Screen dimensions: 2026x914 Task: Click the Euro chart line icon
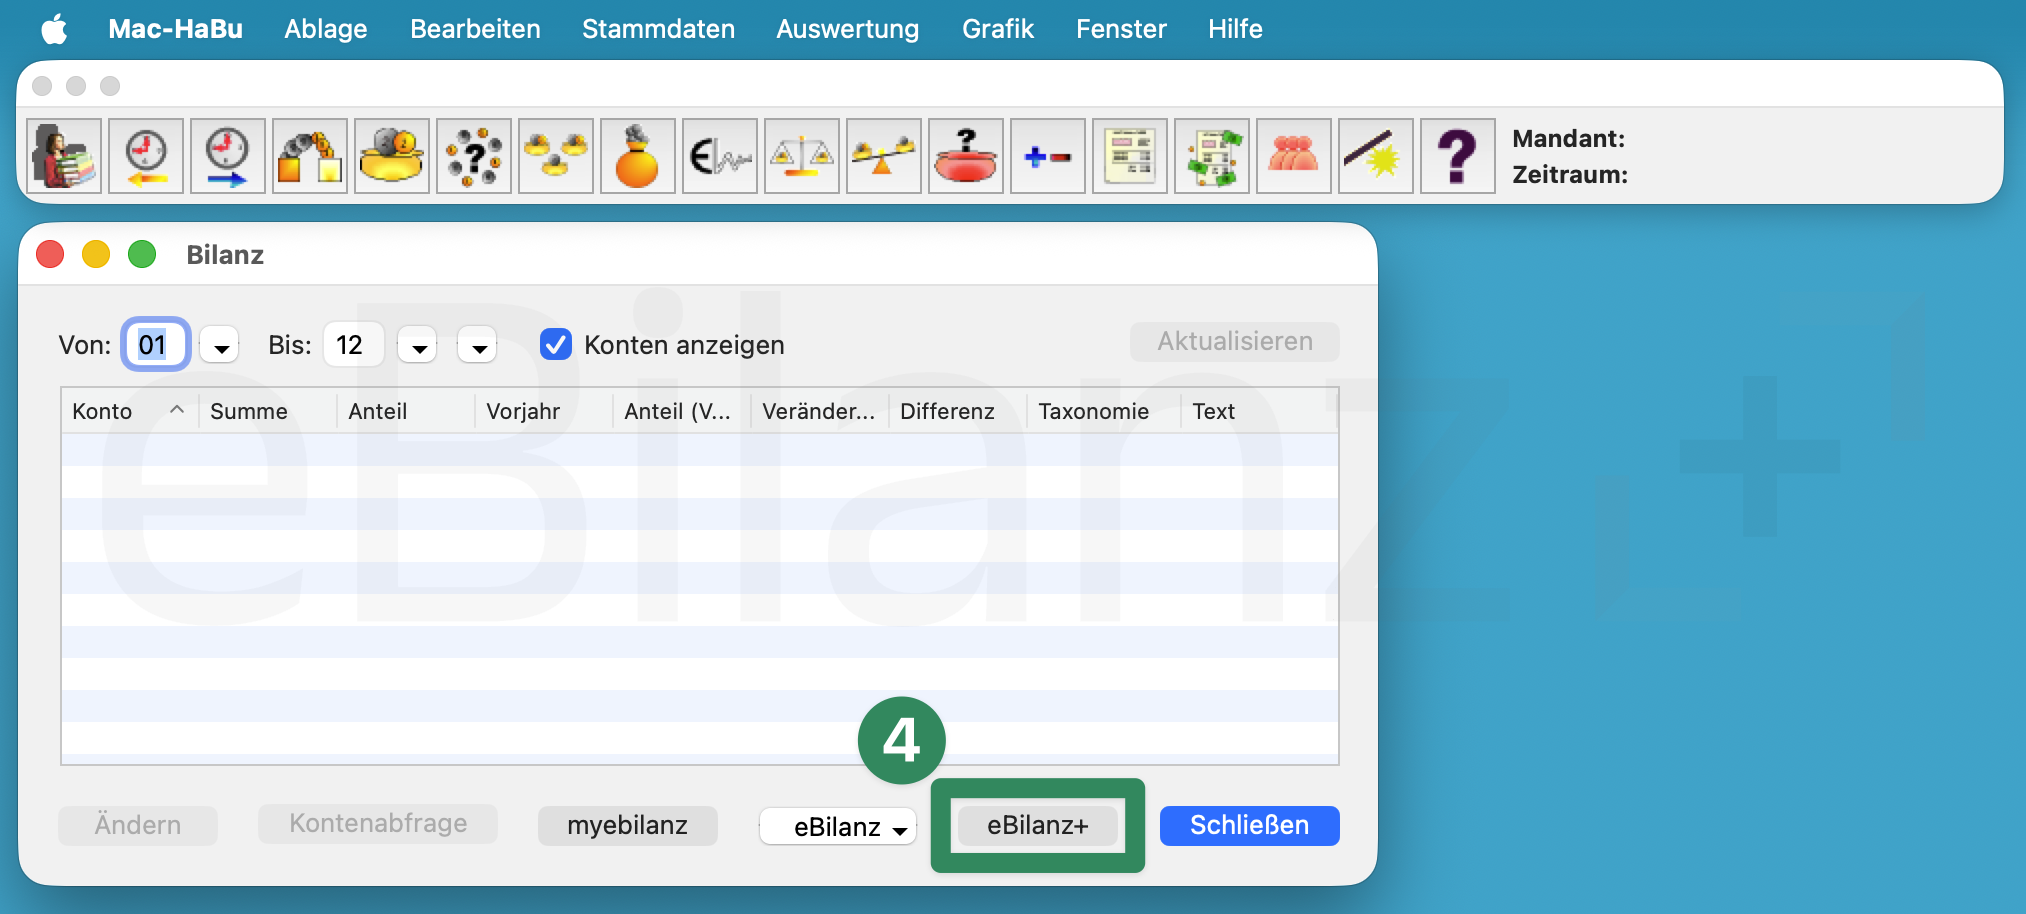point(720,156)
